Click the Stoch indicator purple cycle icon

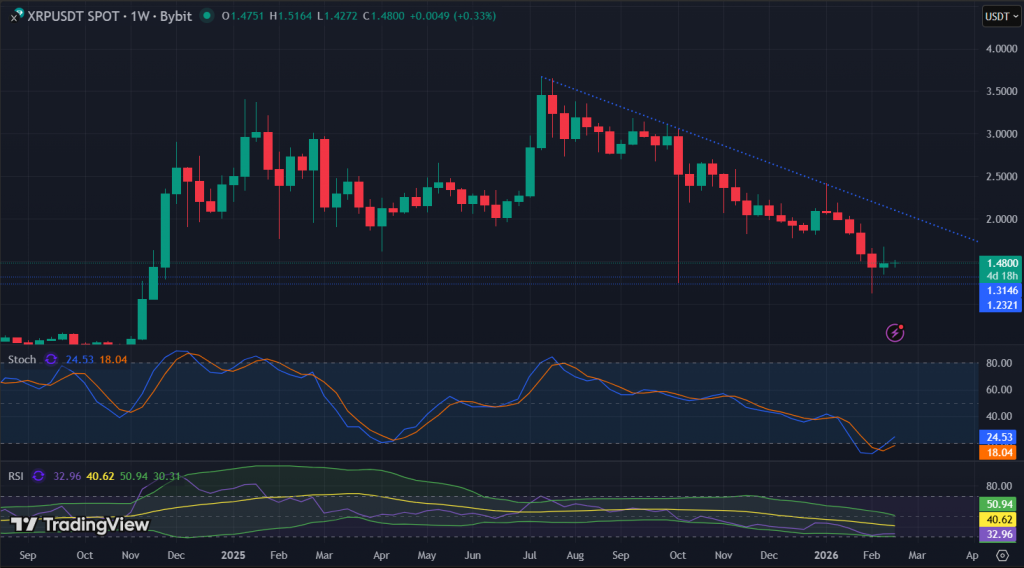(51, 360)
